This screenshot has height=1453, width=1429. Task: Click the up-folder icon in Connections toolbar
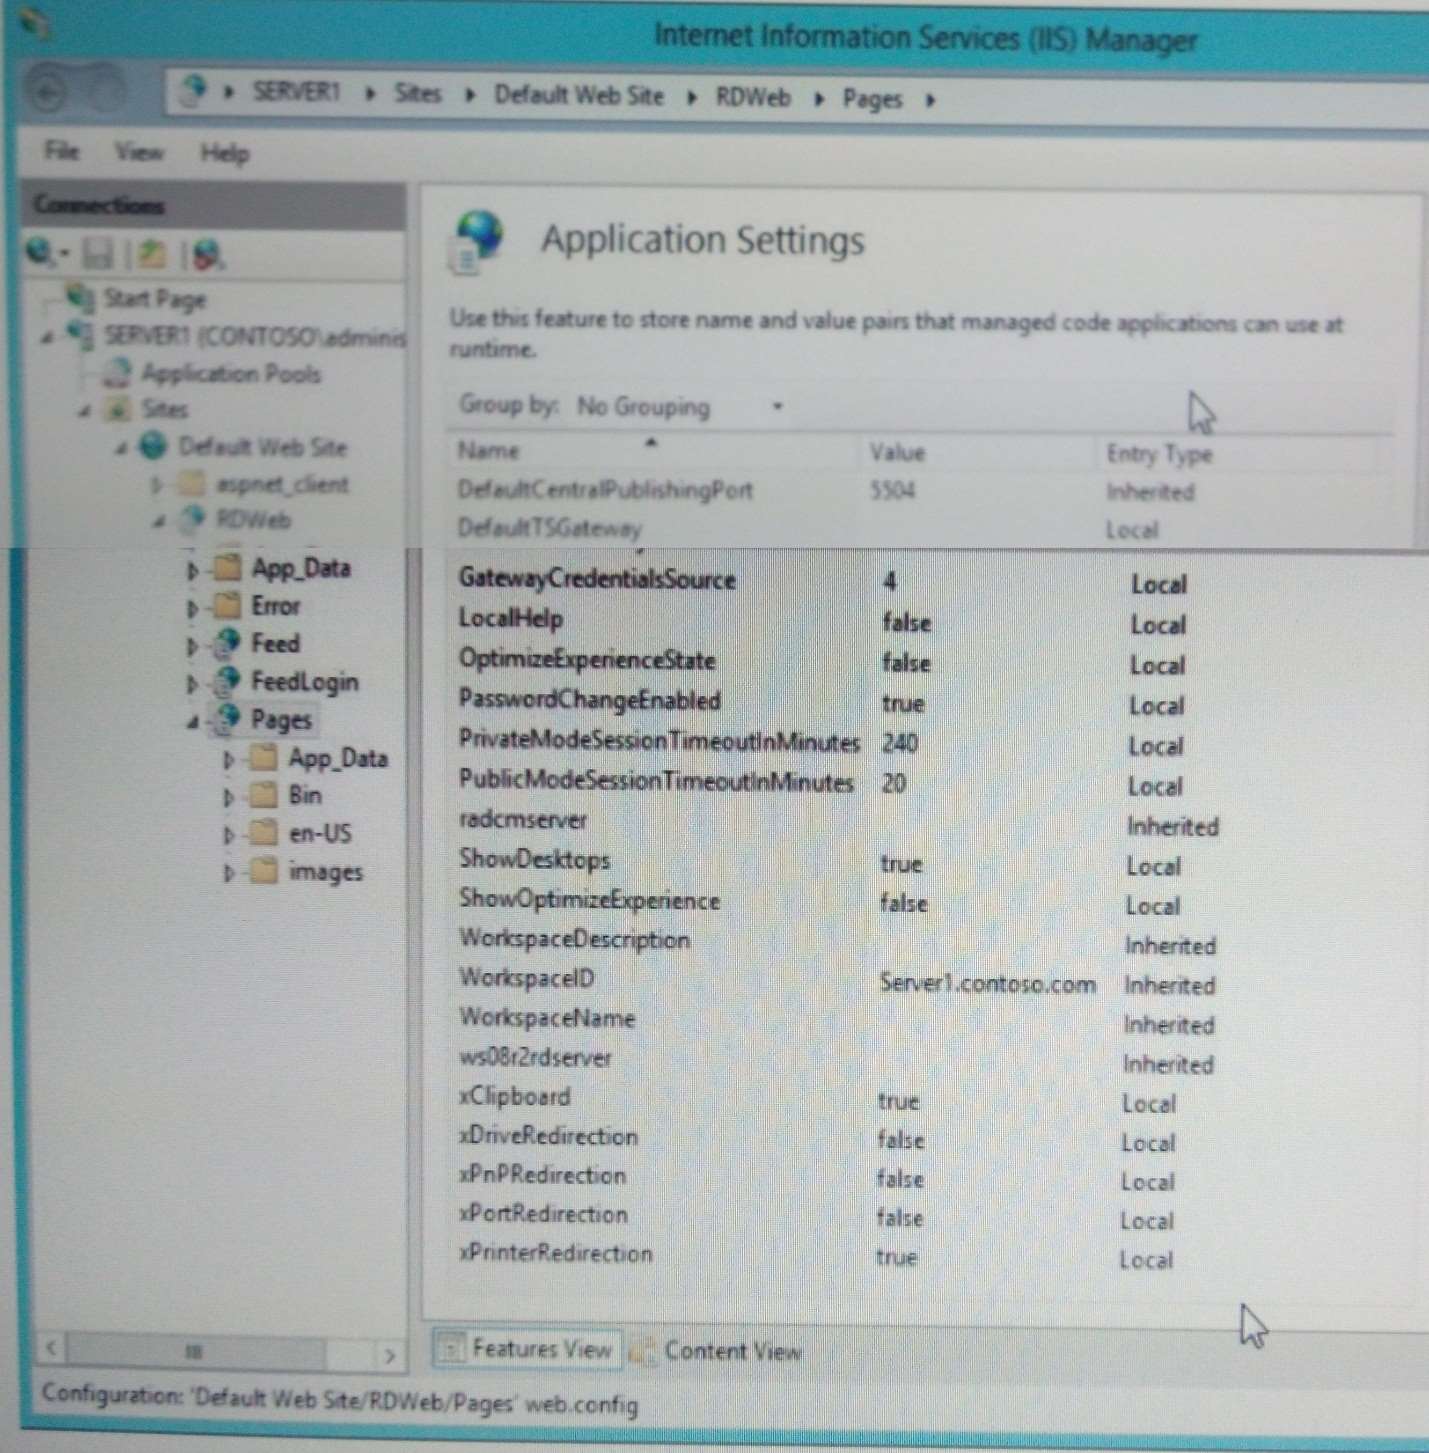click(151, 254)
